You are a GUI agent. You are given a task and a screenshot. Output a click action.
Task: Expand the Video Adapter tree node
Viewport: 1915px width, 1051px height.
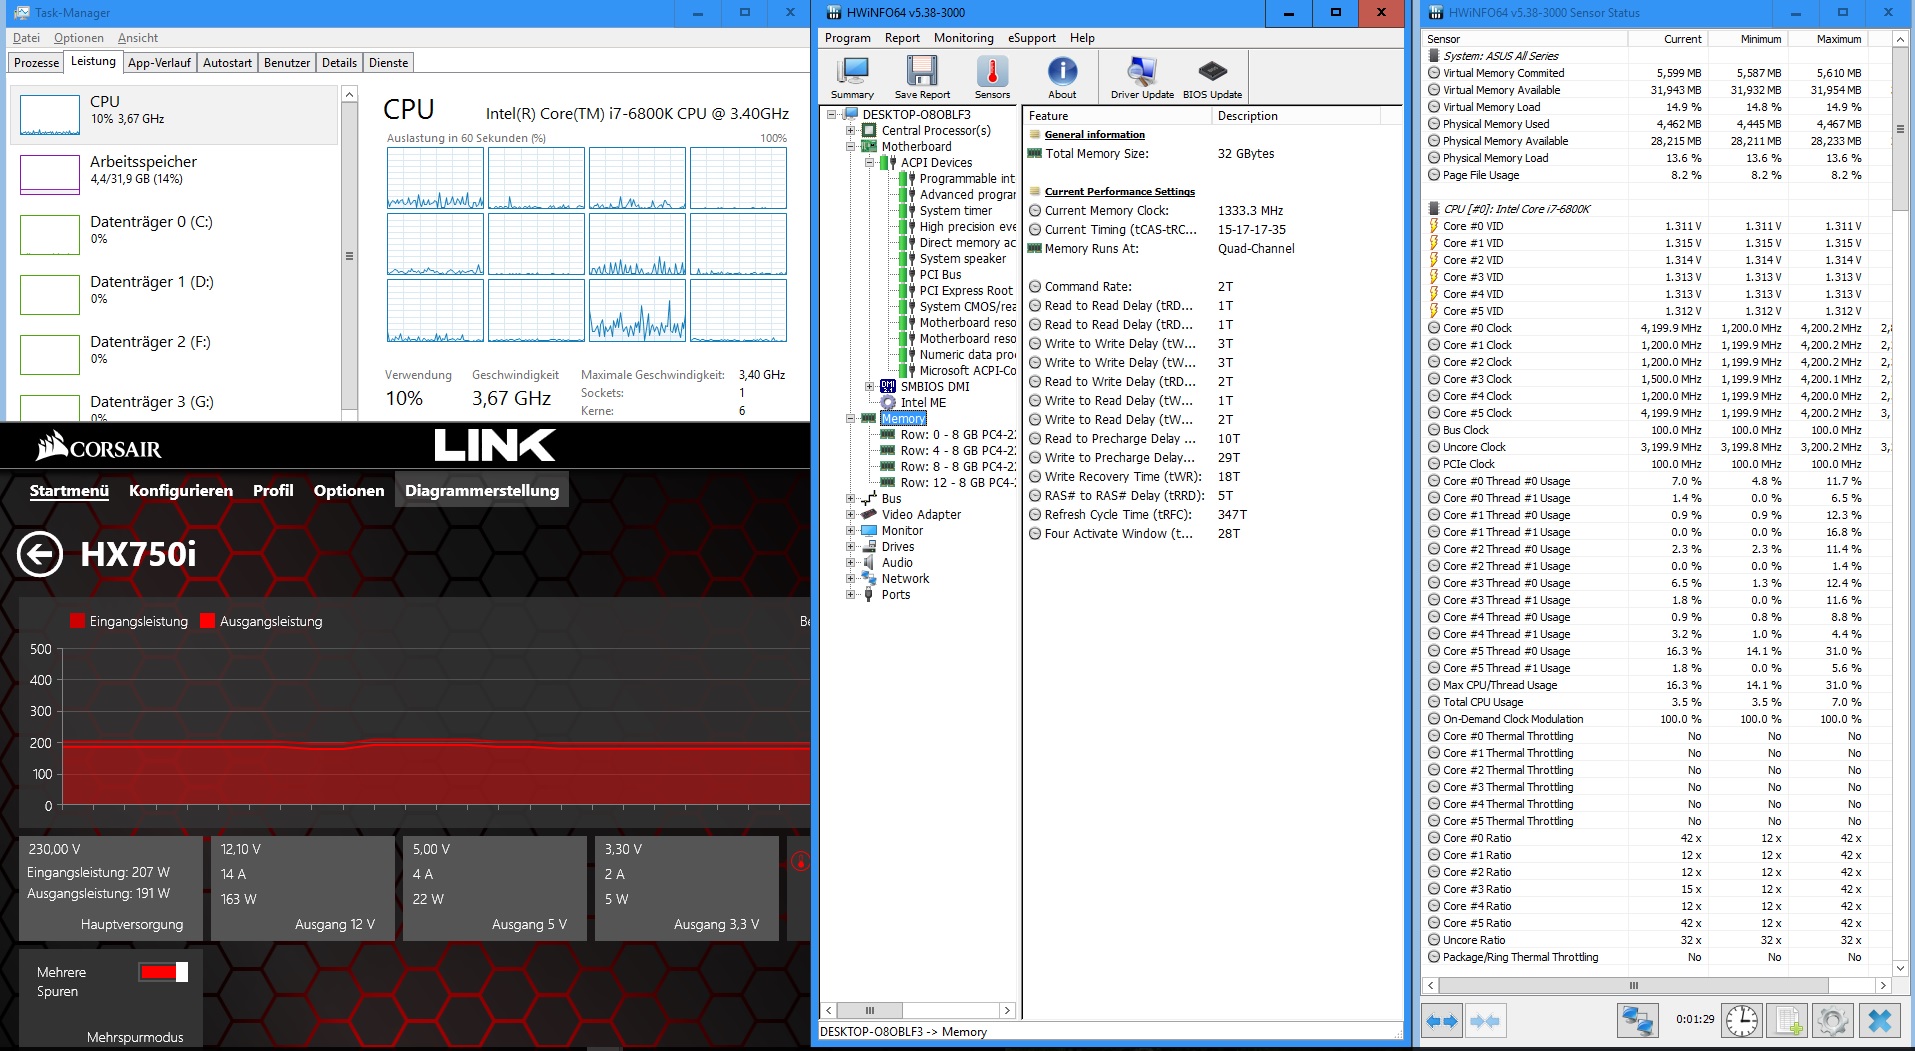(x=851, y=515)
